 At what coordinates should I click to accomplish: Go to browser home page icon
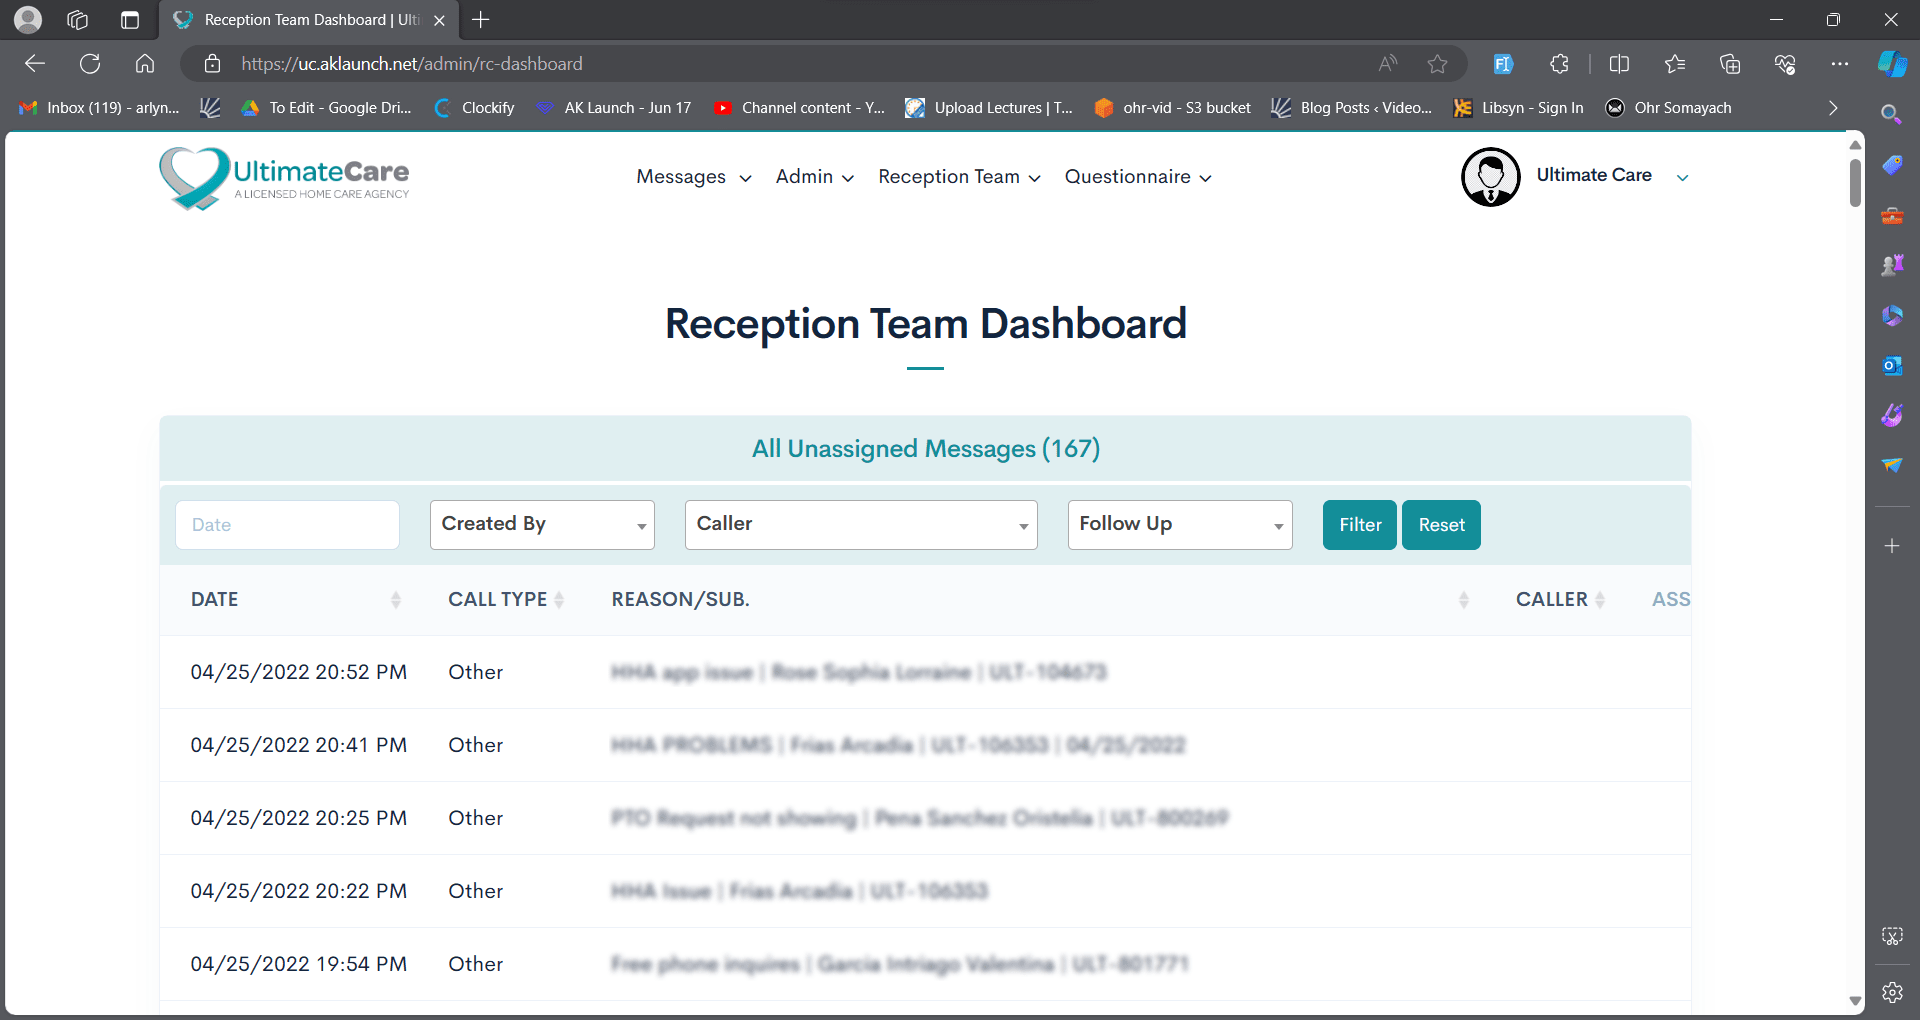pyautogui.click(x=145, y=64)
